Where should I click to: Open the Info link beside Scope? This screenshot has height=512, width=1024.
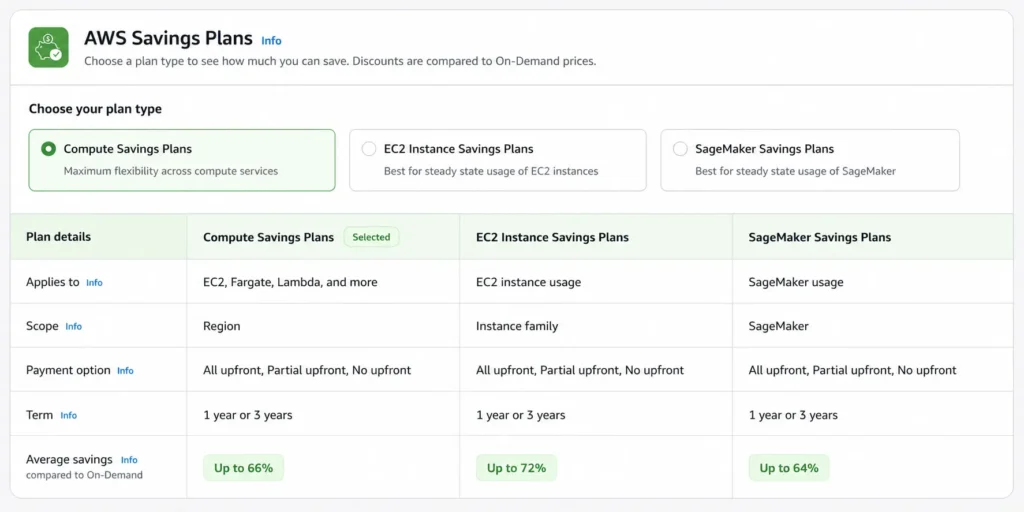pyautogui.click(x=74, y=327)
